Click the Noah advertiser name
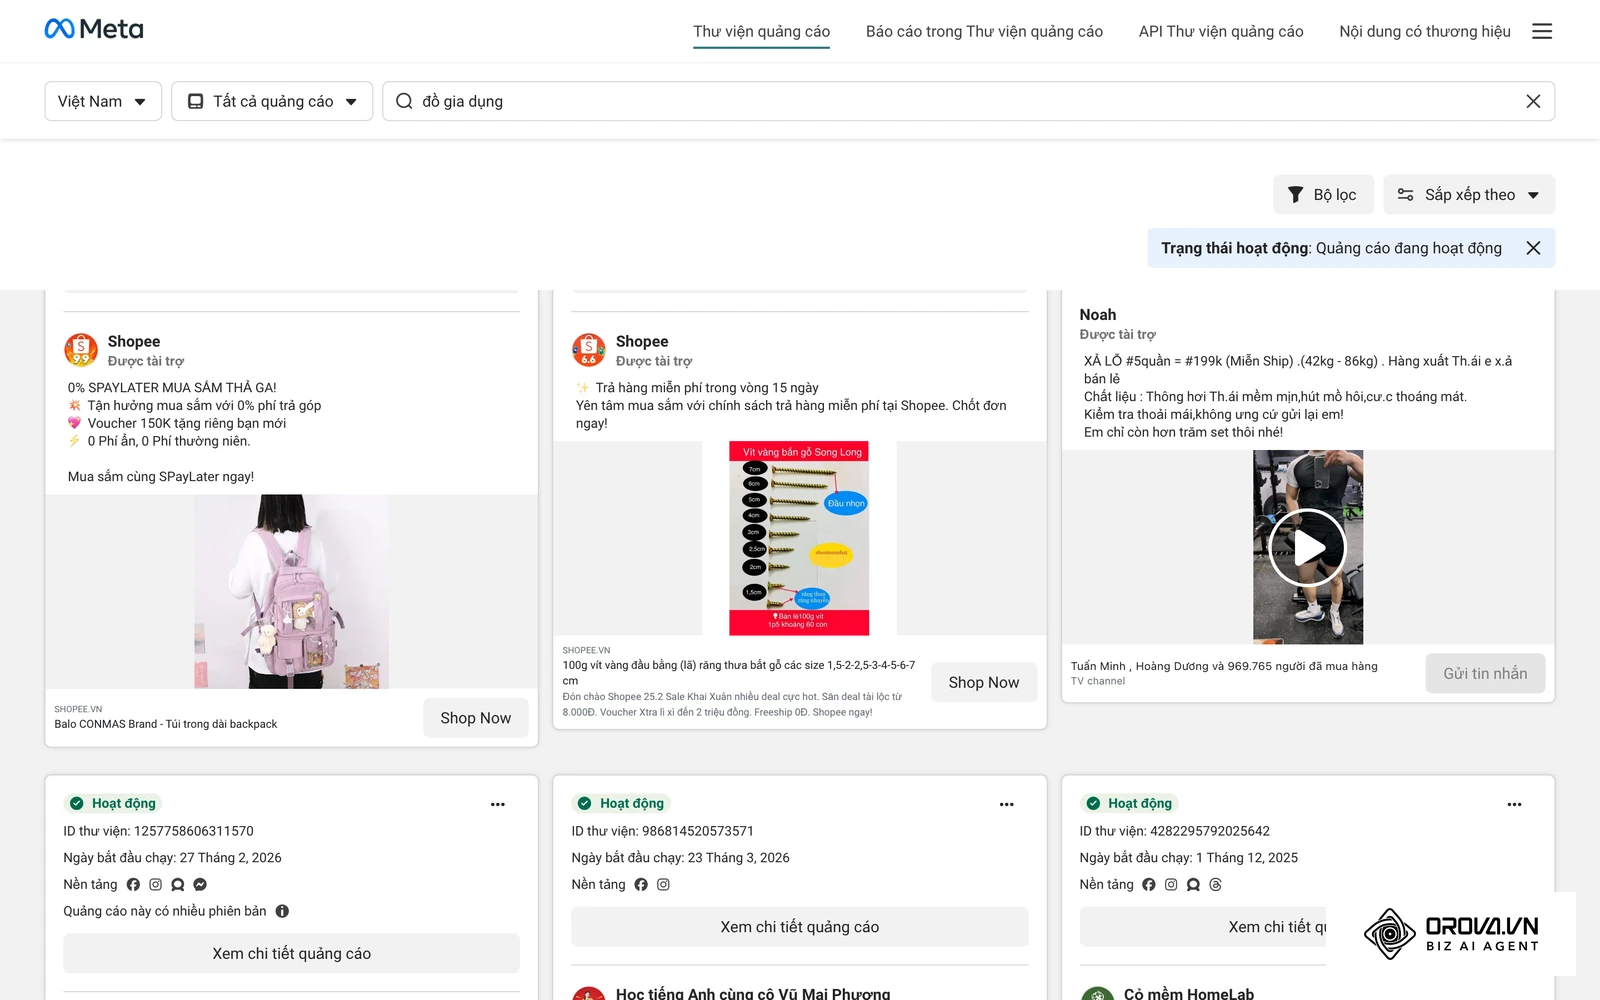 (1097, 314)
